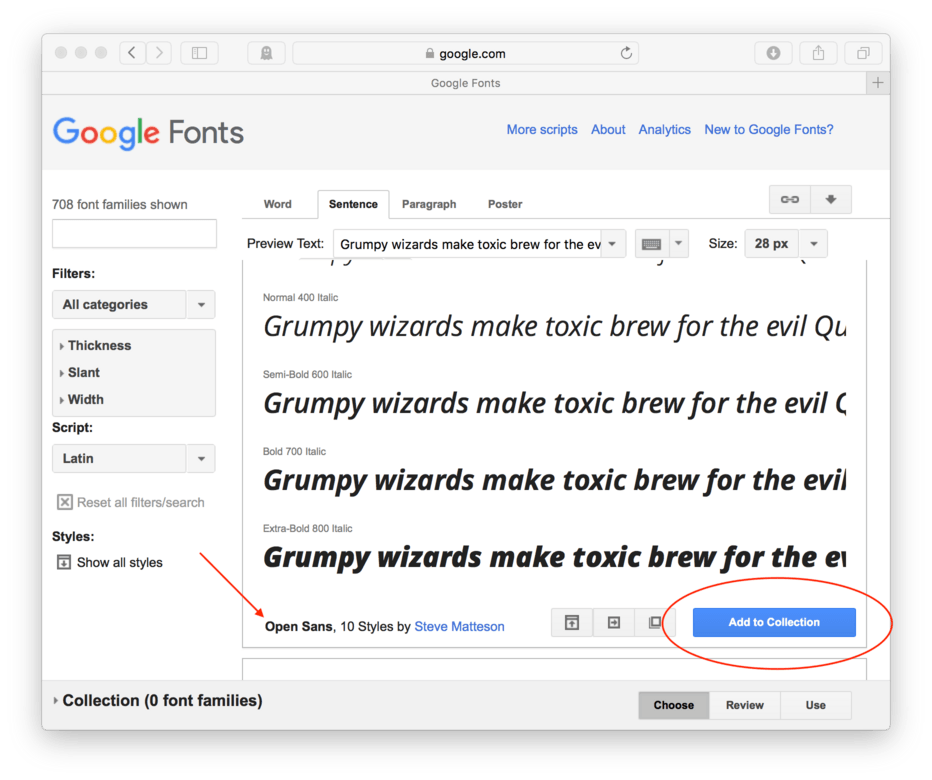
Task: Switch to the Word tab
Action: pyautogui.click(x=278, y=204)
